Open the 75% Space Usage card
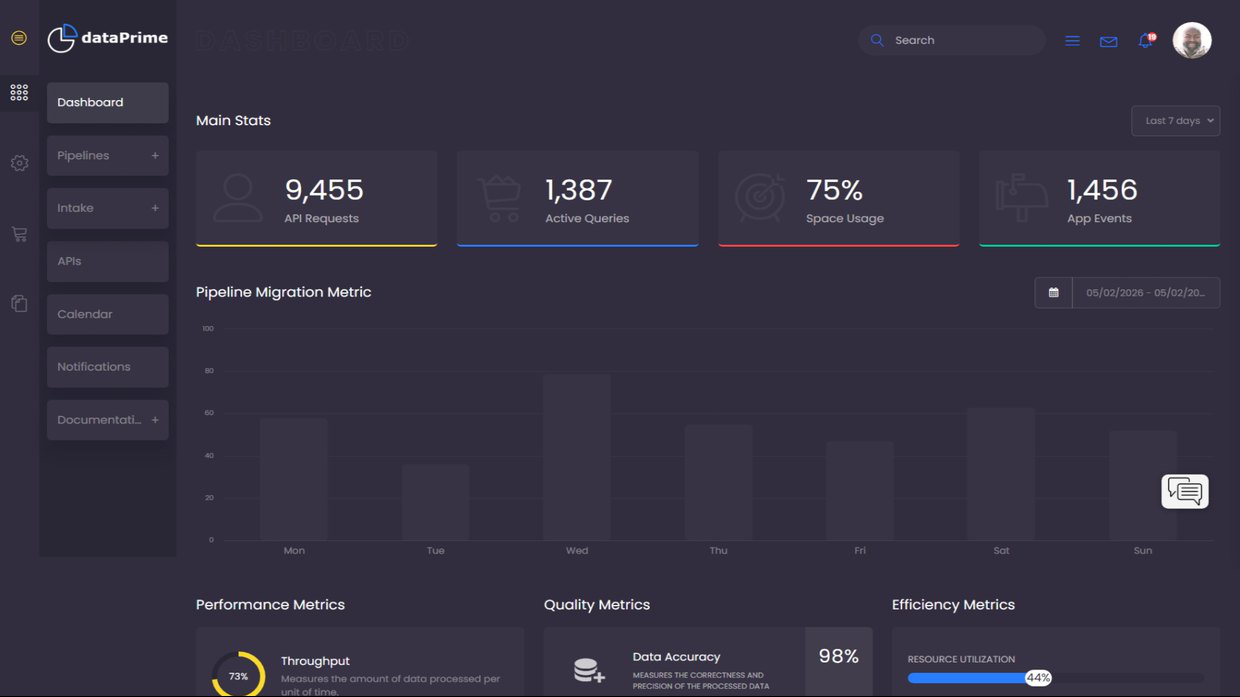Screen dimensions: 1240x697 point(838,198)
